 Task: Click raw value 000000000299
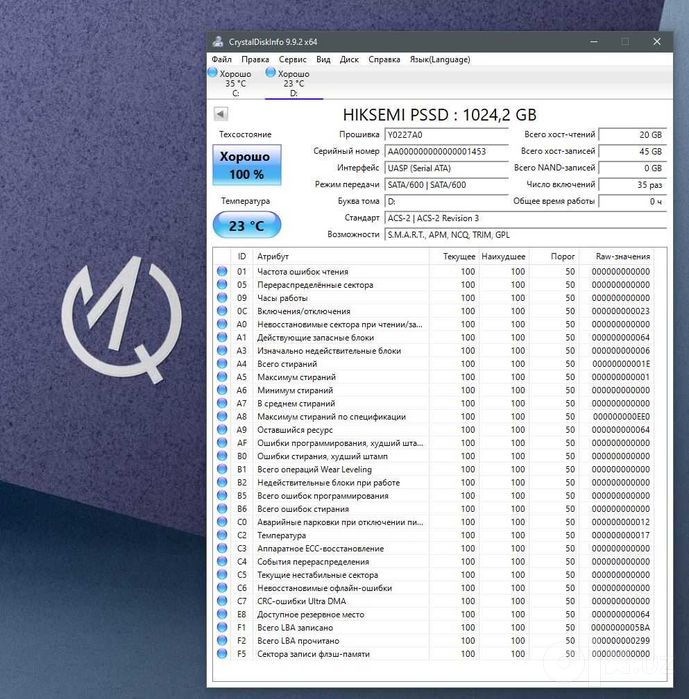[x=620, y=640]
